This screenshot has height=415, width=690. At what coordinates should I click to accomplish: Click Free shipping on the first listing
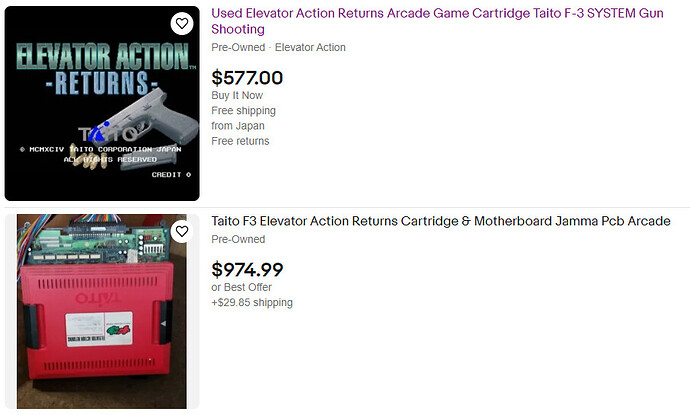(x=243, y=110)
